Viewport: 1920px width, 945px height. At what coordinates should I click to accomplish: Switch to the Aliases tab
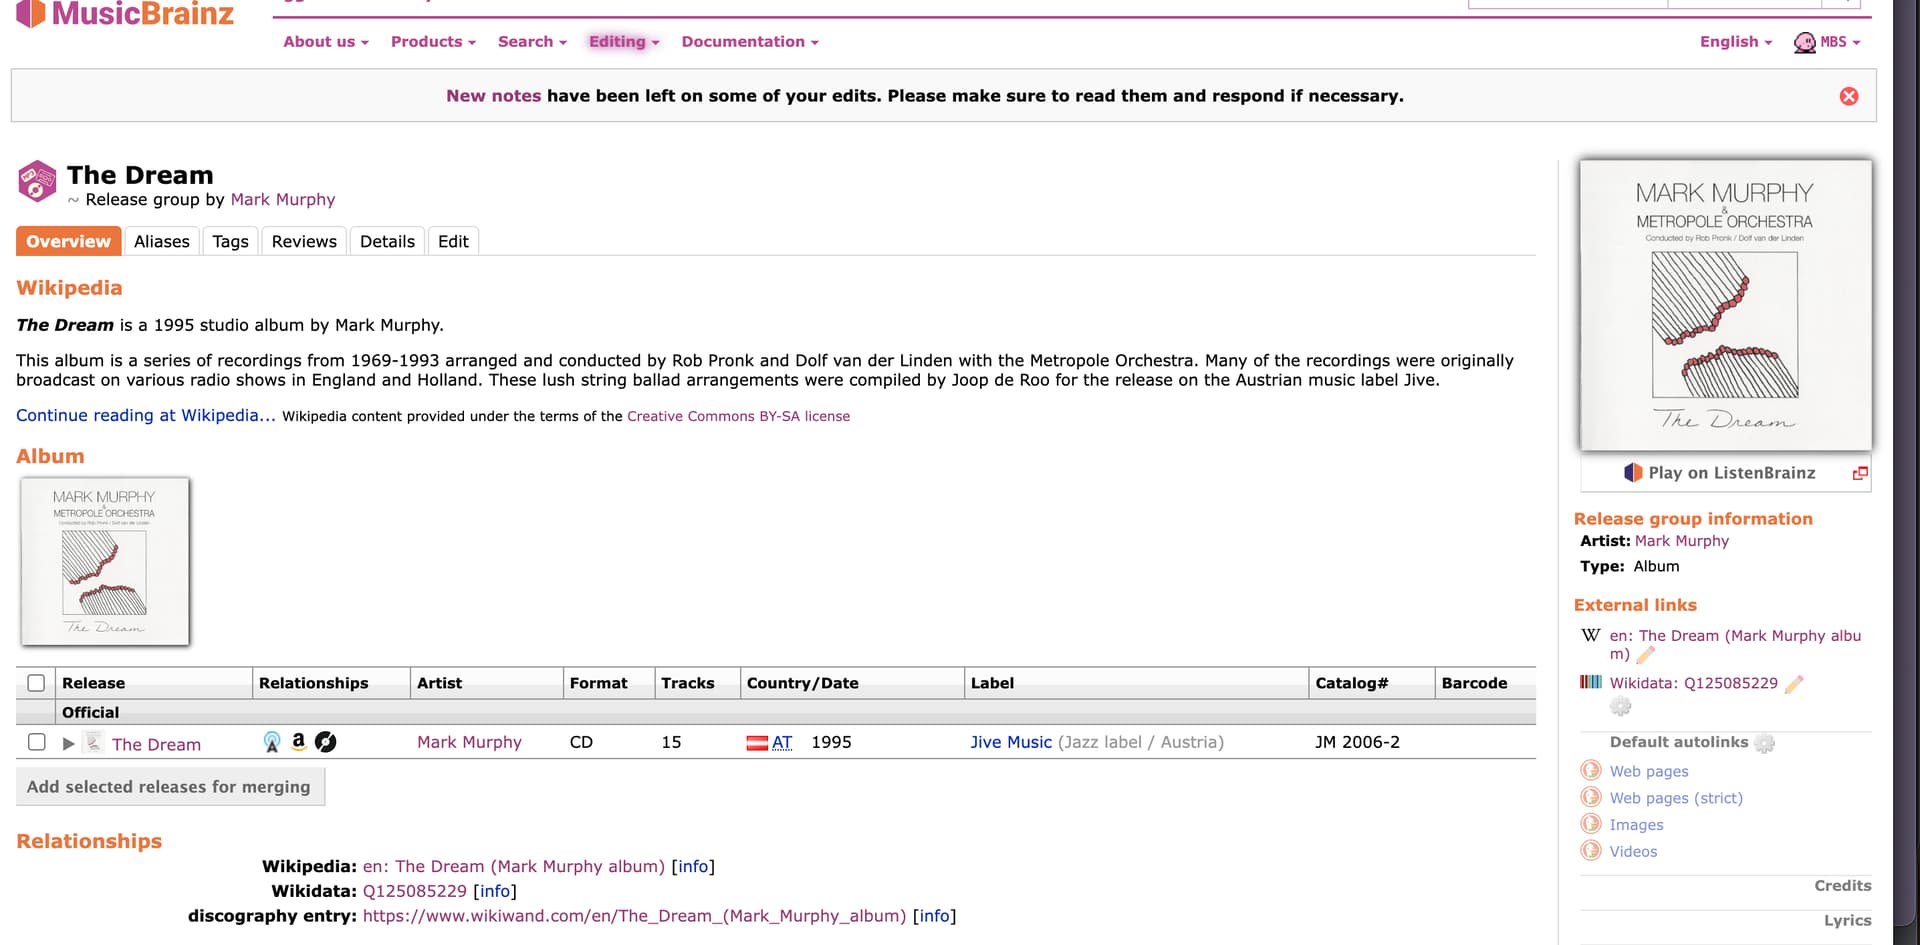[161, 241]
